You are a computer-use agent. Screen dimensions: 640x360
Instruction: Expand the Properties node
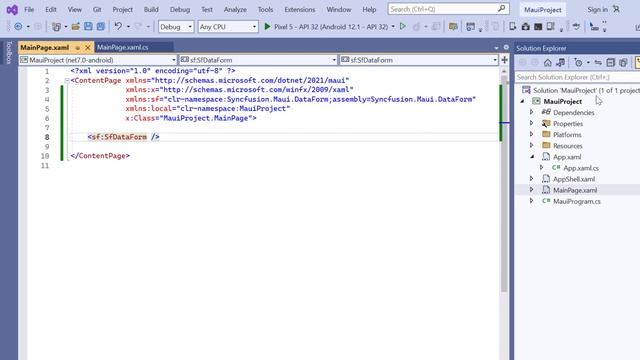531,123
